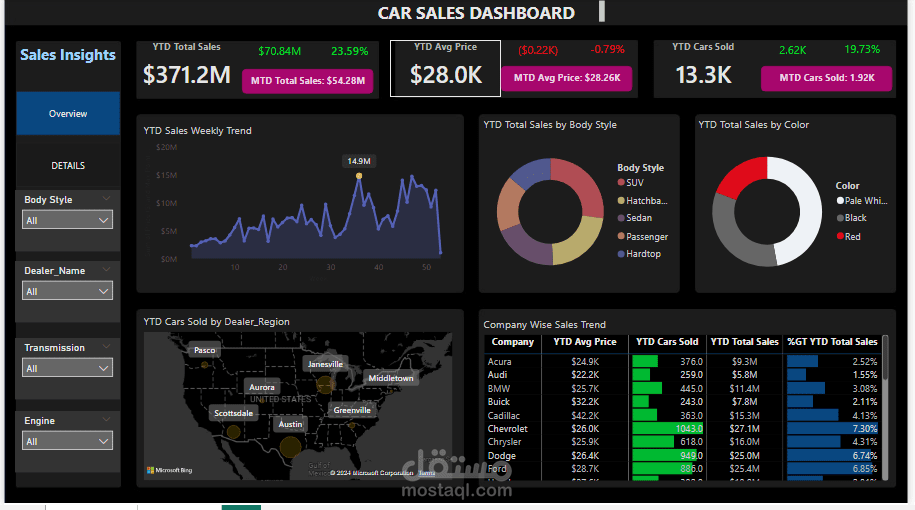Click the Middletown map label
The width and height of the screenshot is (915, 510).
coord(390,378)
